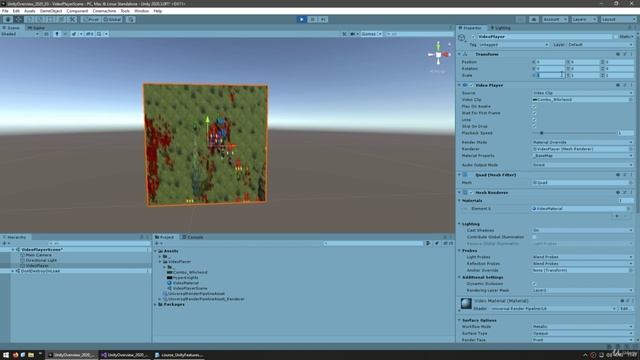Toggle the Global handle rotation button

[x=112, y=19]
